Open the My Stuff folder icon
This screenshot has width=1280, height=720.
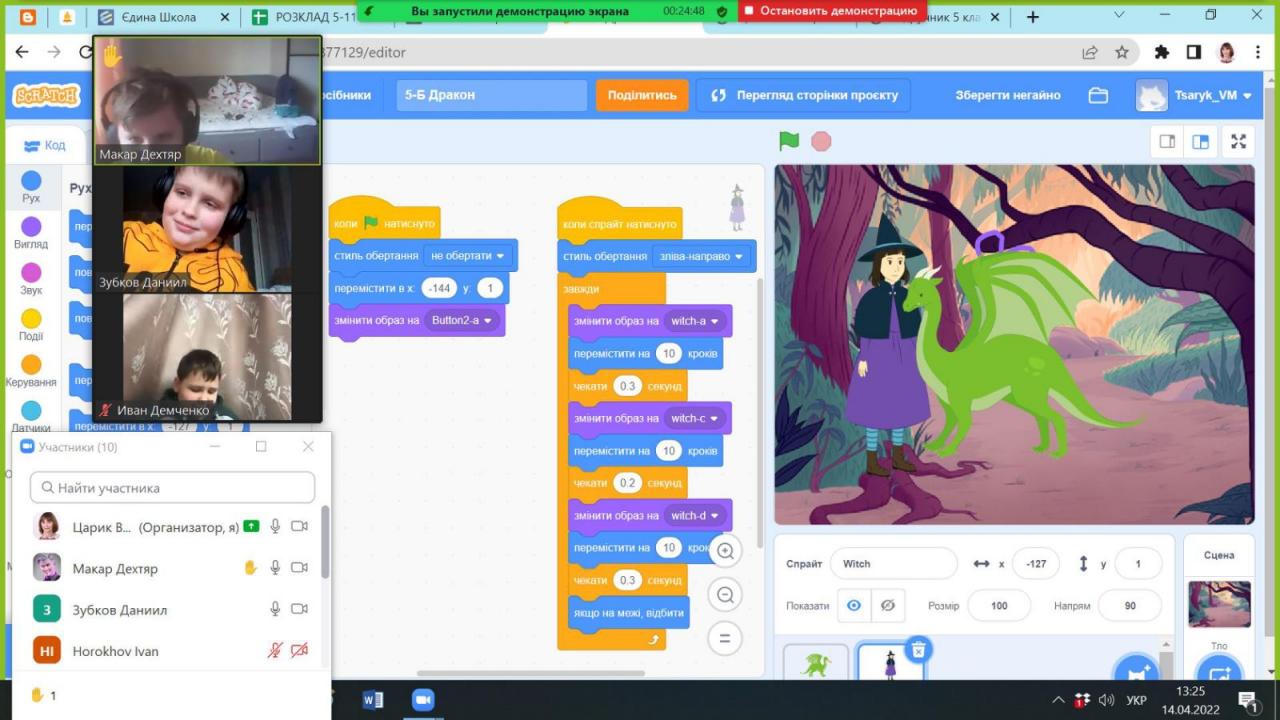pyautogui.click(x=1098, y=95)
